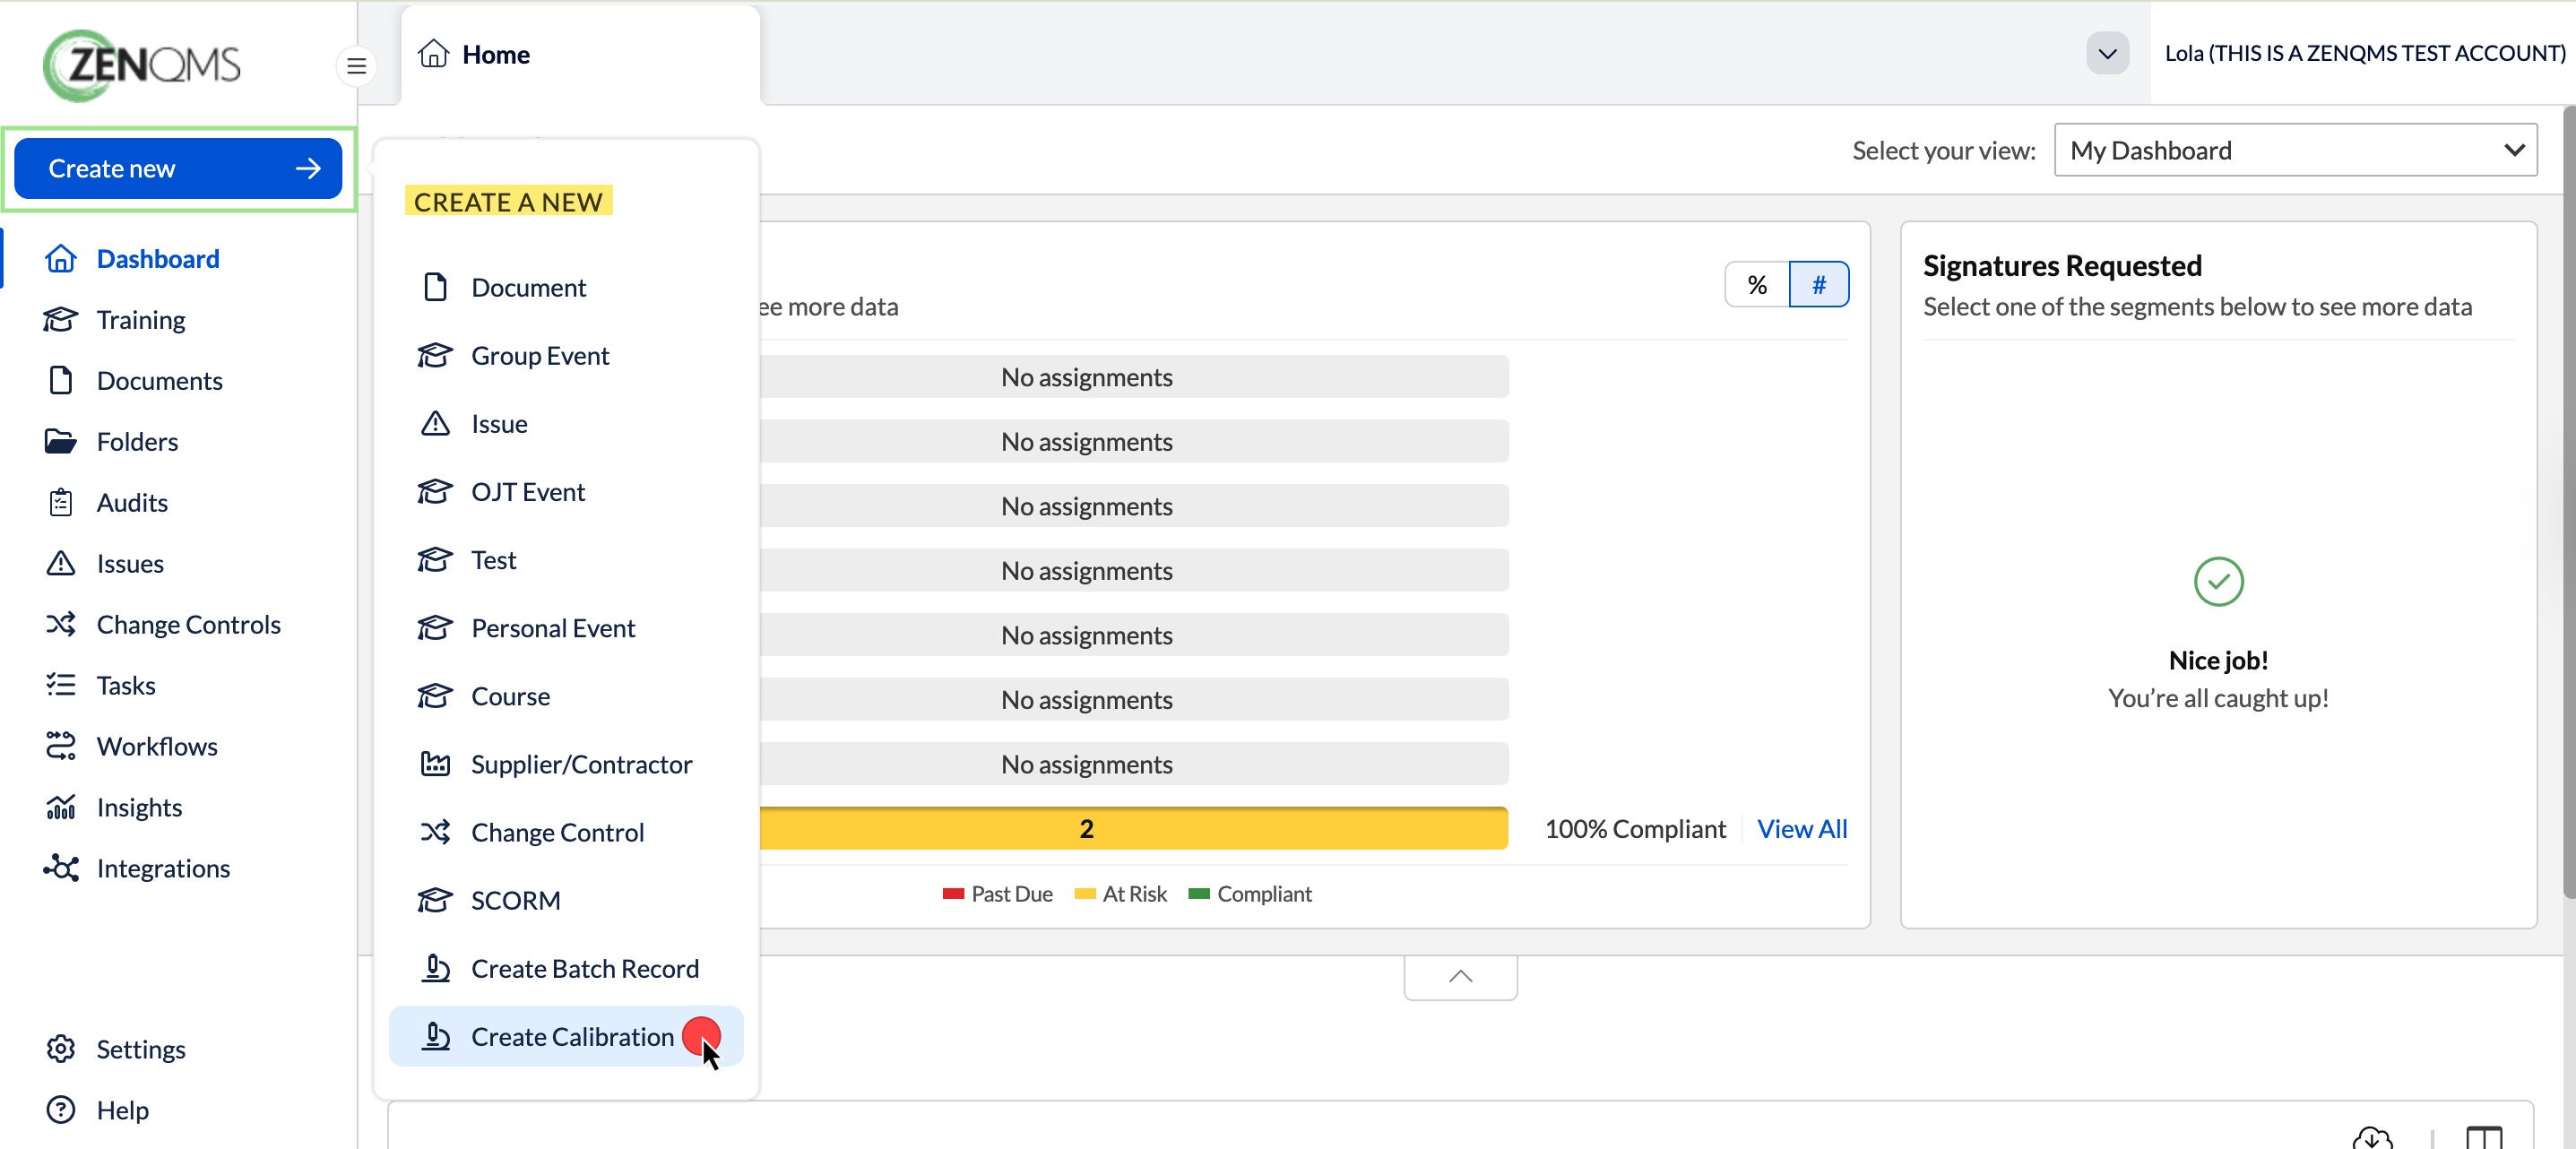Click the Issue warning icon in menu
The width and height of the screenshot is (2576, 1149).
(435, 424)
